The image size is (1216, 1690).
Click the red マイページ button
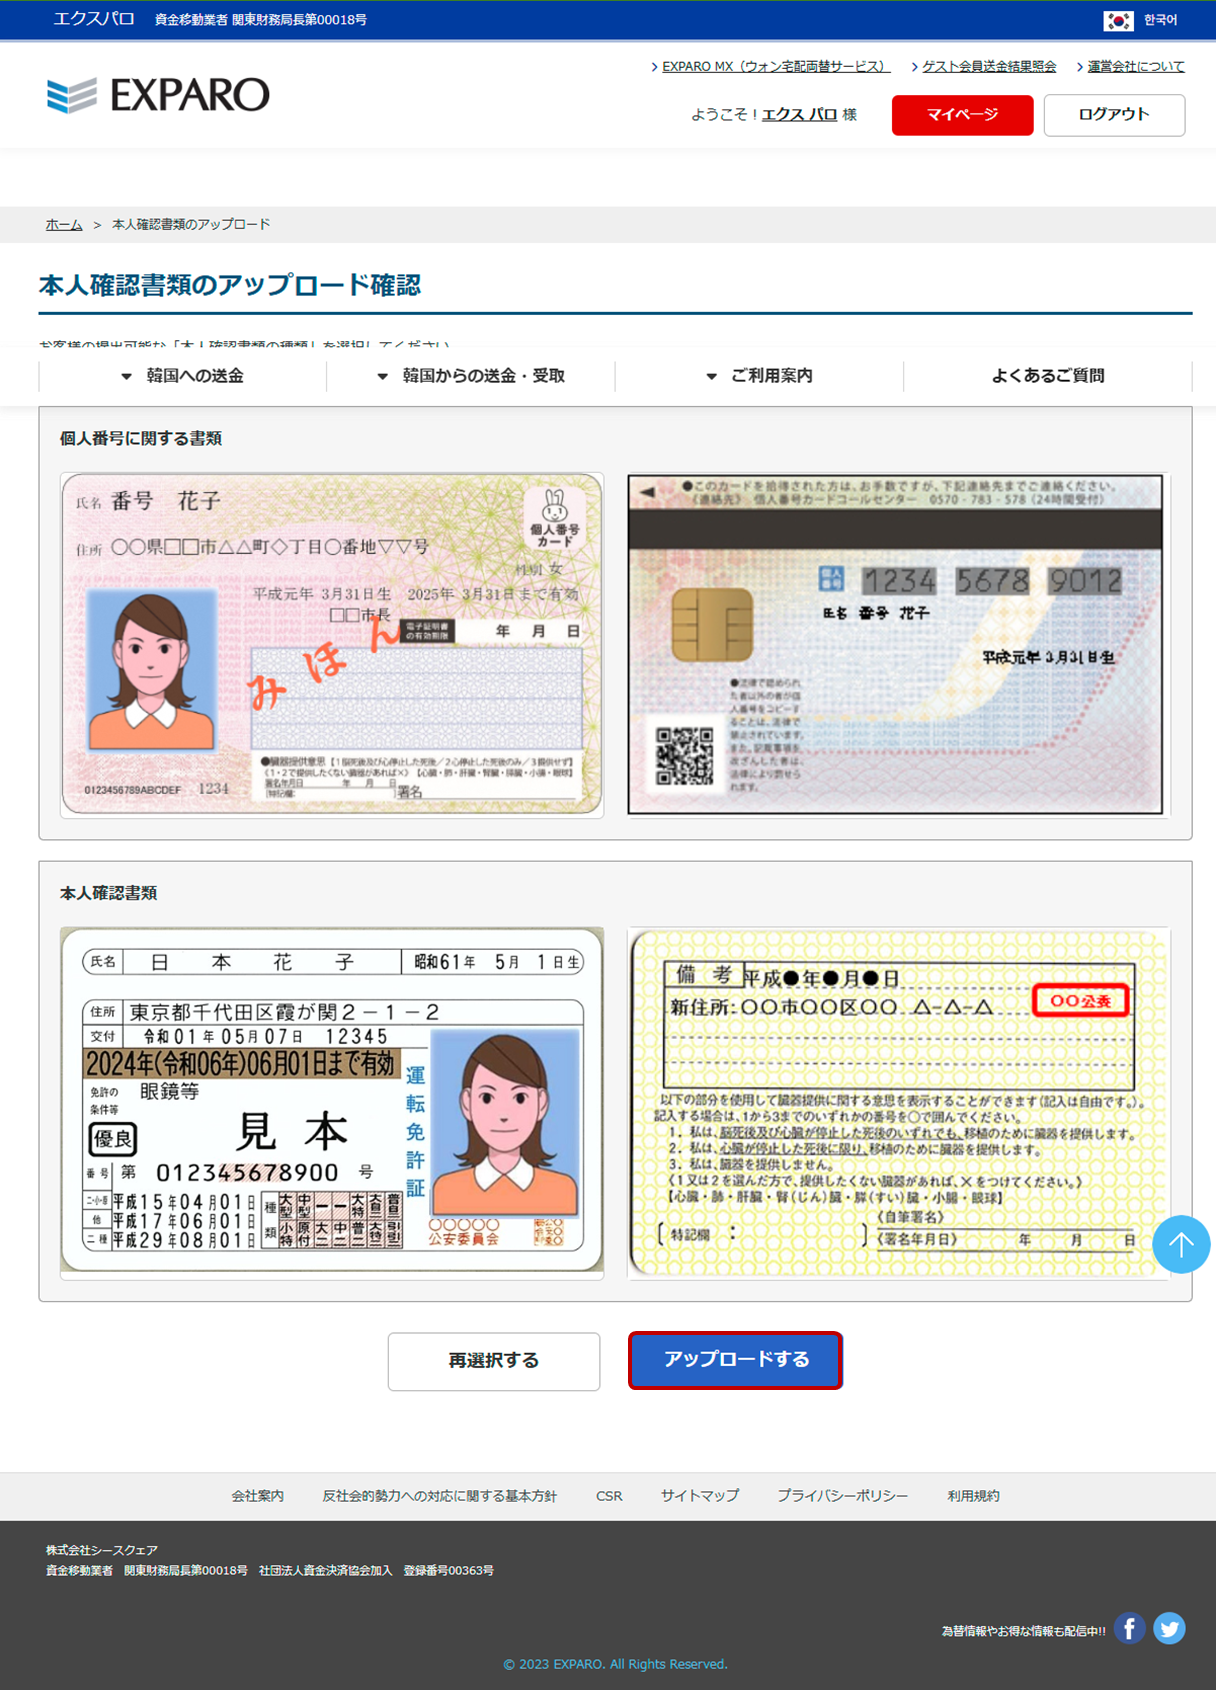962,115
